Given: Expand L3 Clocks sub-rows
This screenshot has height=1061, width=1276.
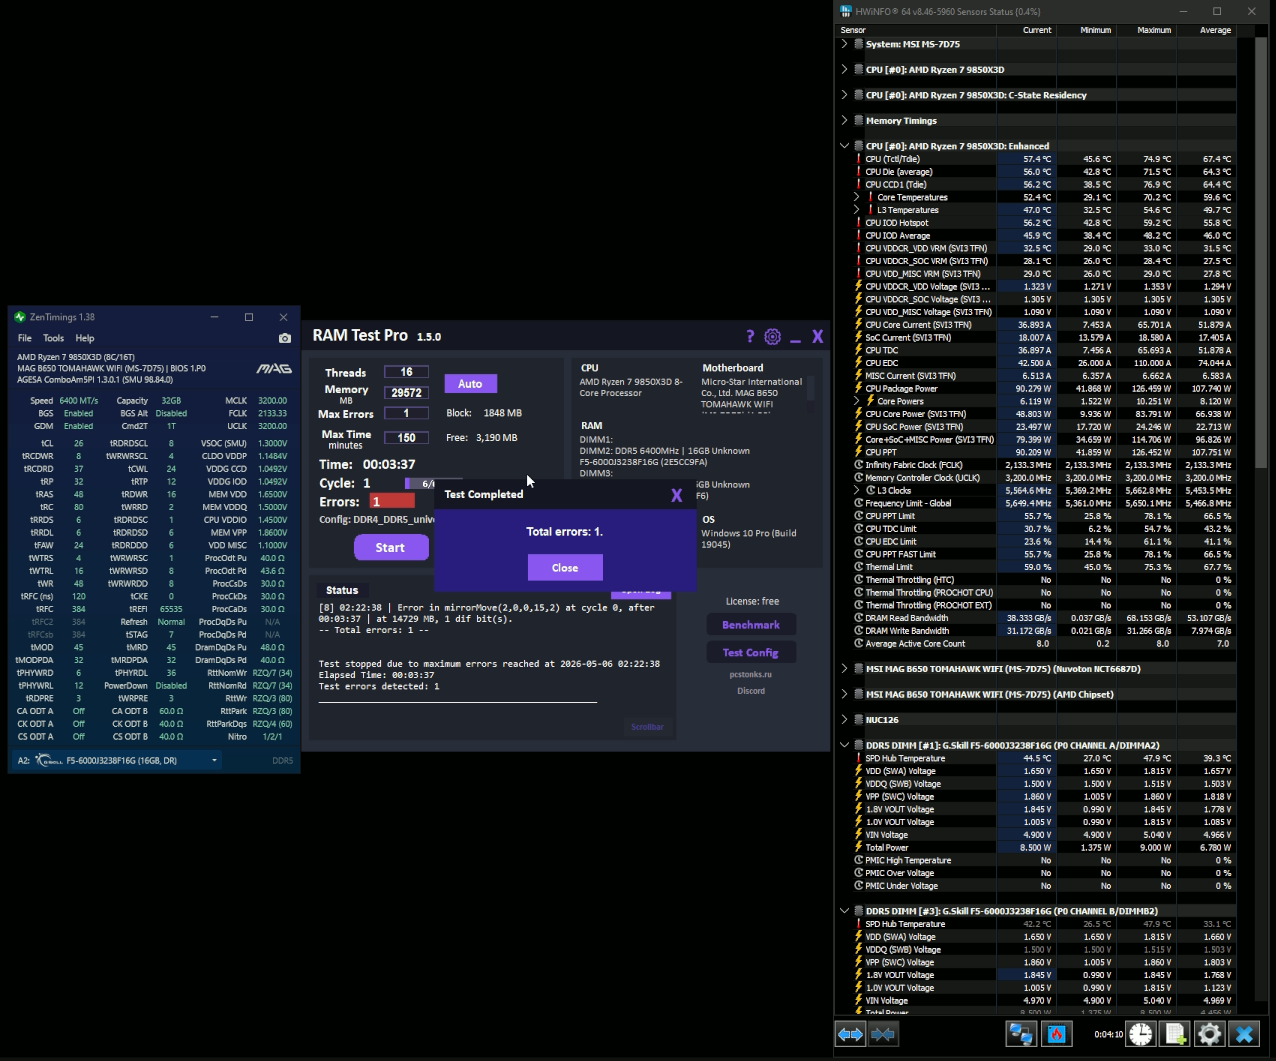Looking at the screenshot, I should [x=857, y=490].
